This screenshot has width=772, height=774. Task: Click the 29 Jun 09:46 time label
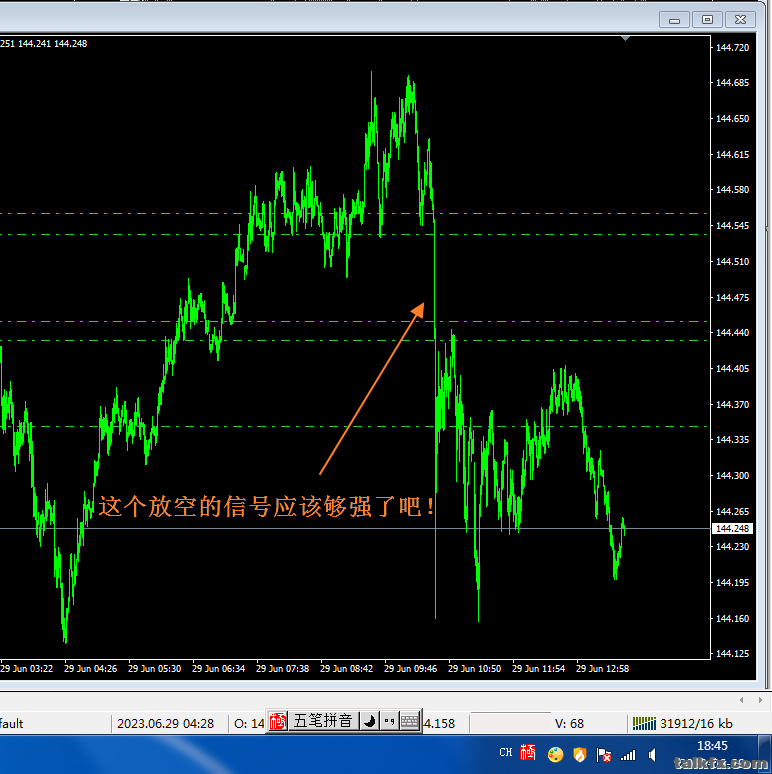[411, 668]
